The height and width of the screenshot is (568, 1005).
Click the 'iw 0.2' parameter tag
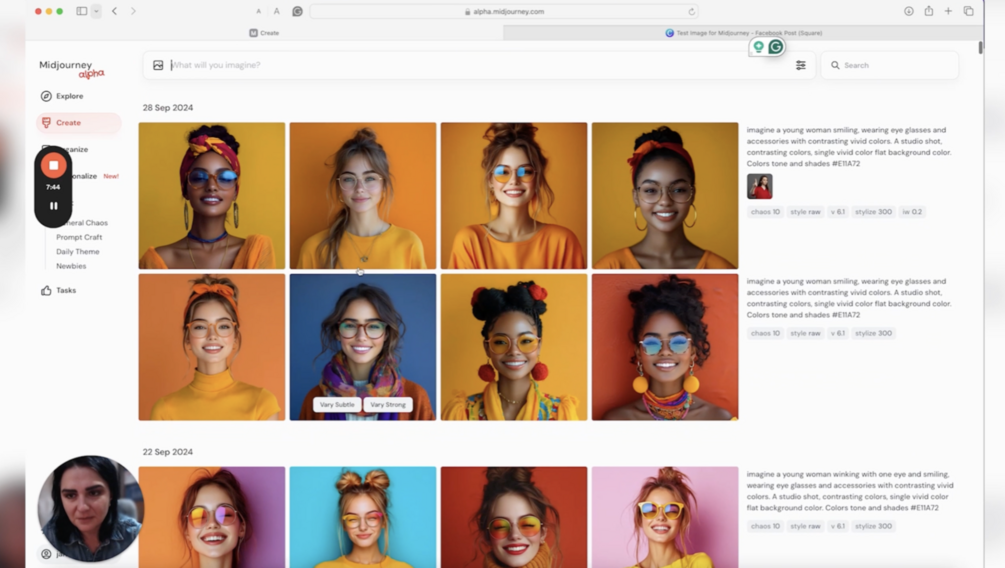tap(912, 212)
